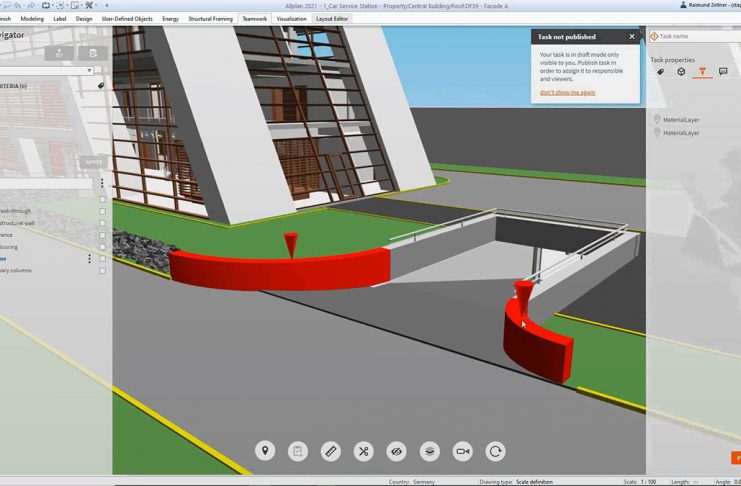Activate the section cut scissors tool

[364, 451]
